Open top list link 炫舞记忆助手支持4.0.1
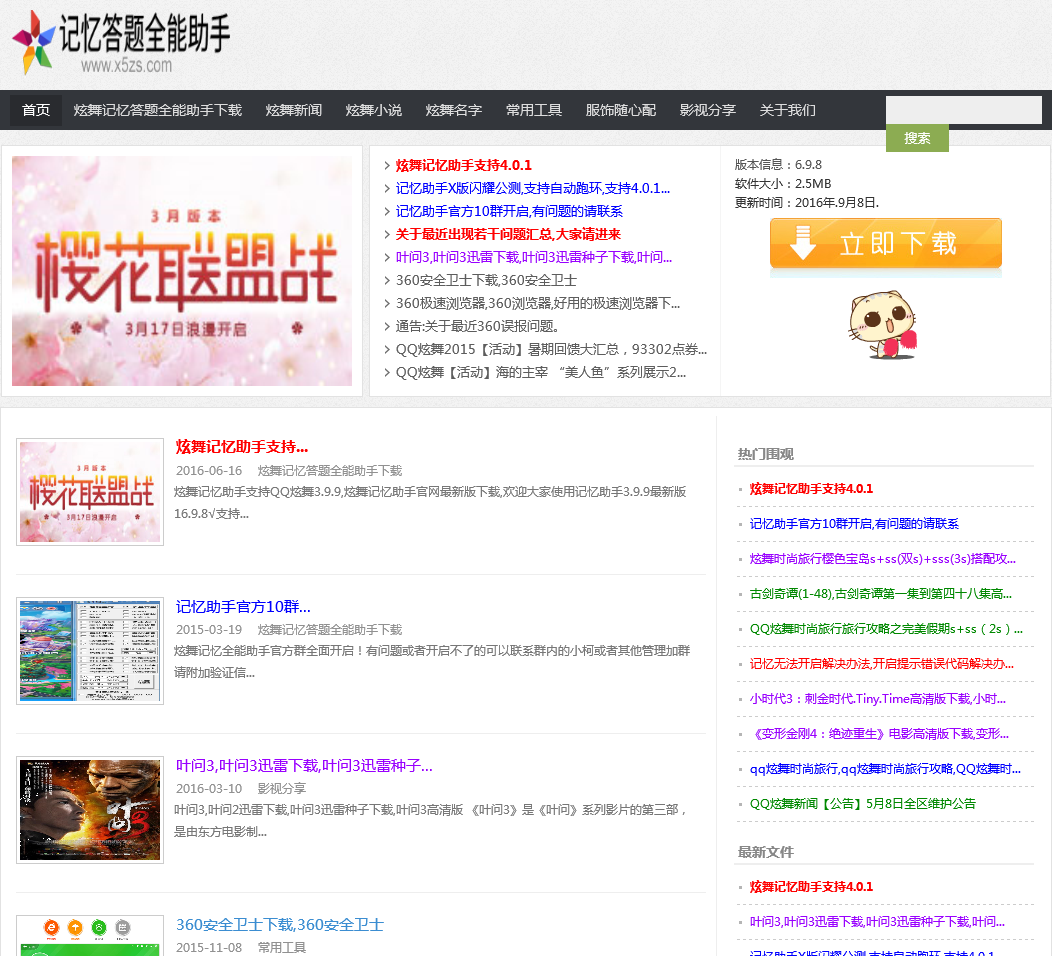 (x=464, y=165)
